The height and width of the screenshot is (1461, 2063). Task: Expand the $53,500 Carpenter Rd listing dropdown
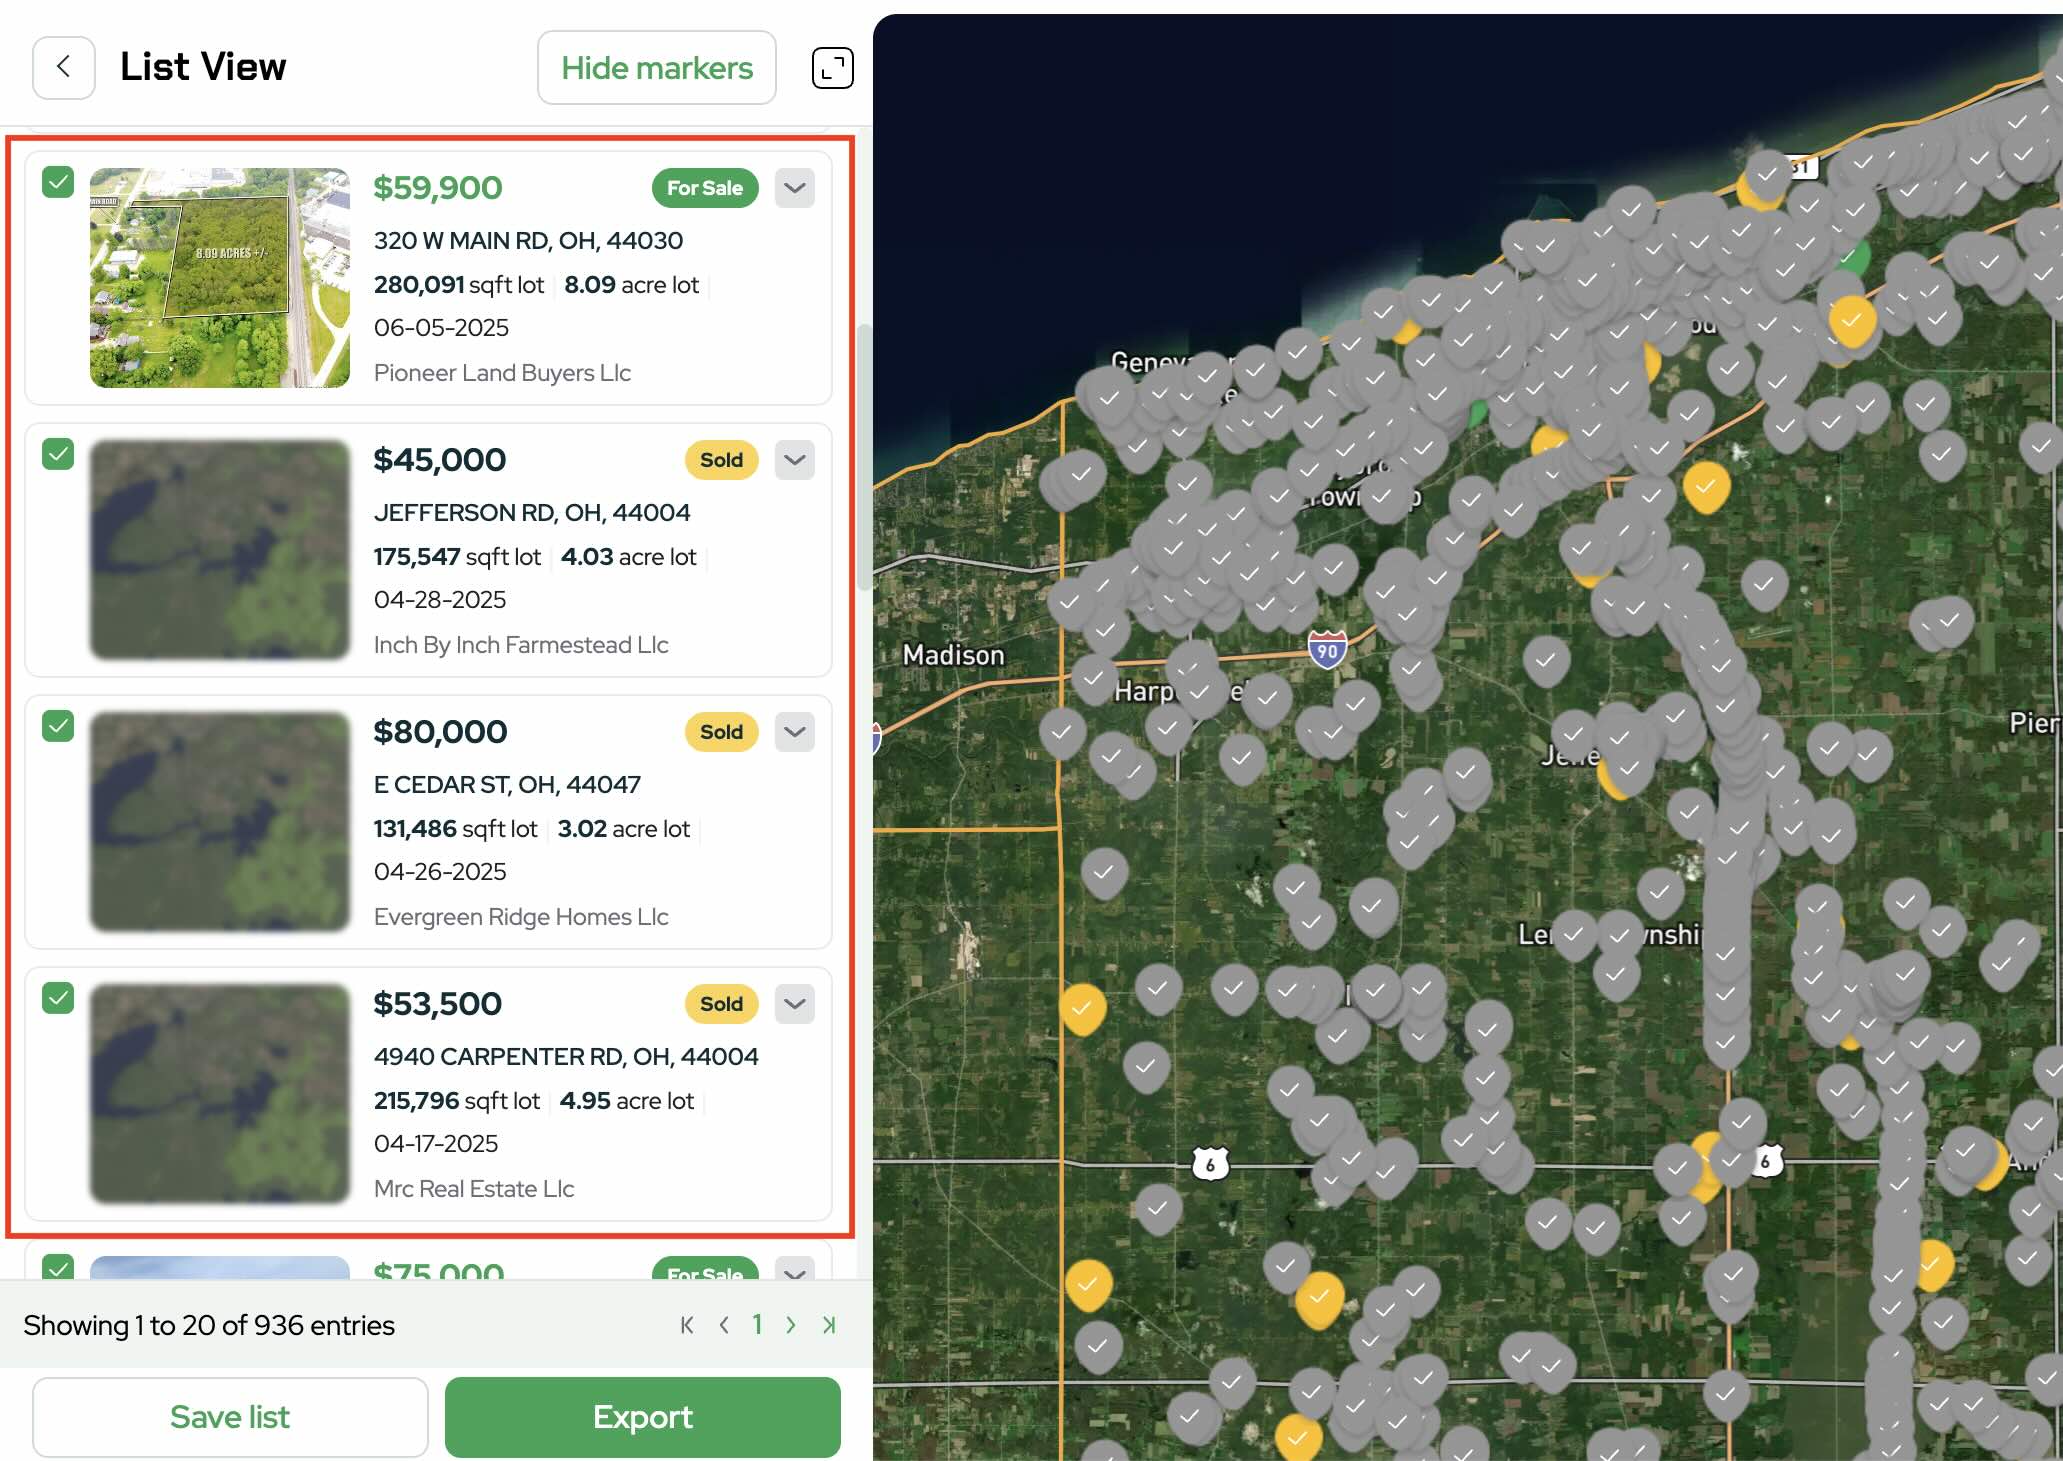pos(794,1004)
